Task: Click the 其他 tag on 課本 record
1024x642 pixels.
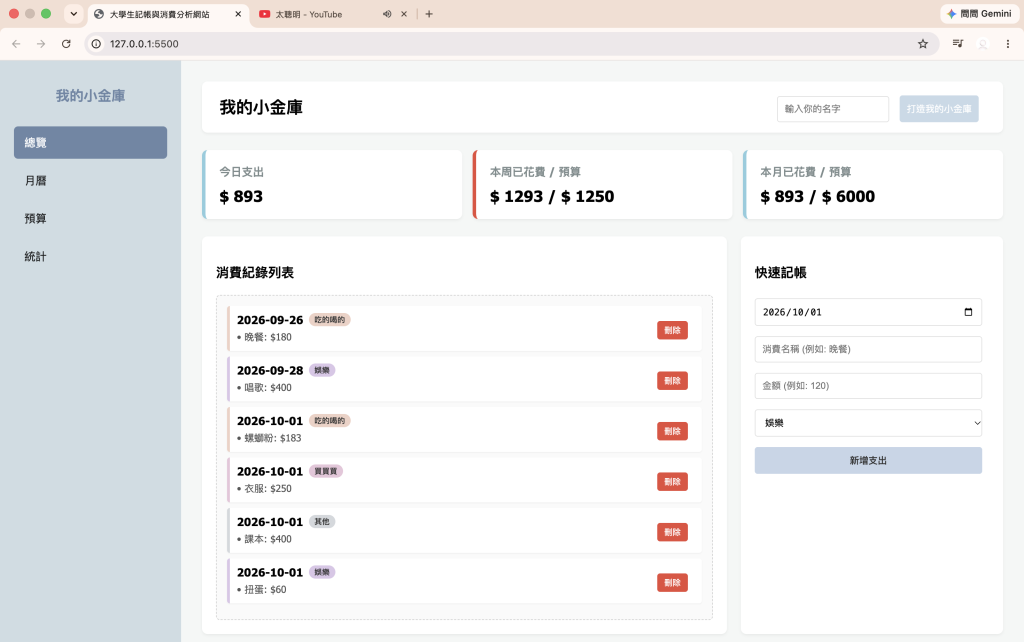Action: tap(322, 522)
